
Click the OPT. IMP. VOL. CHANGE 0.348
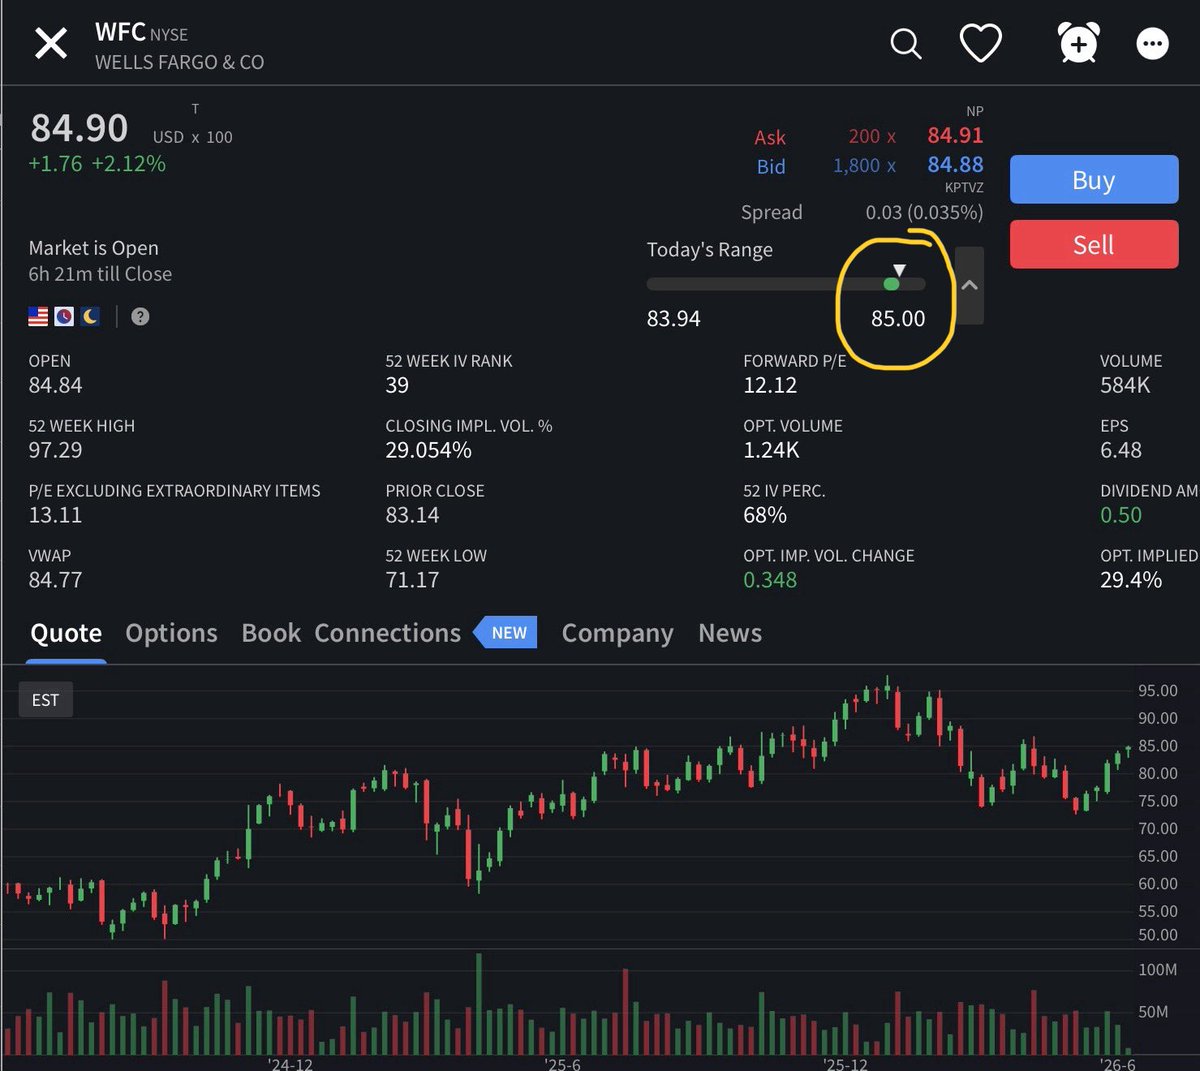(770, 580)
